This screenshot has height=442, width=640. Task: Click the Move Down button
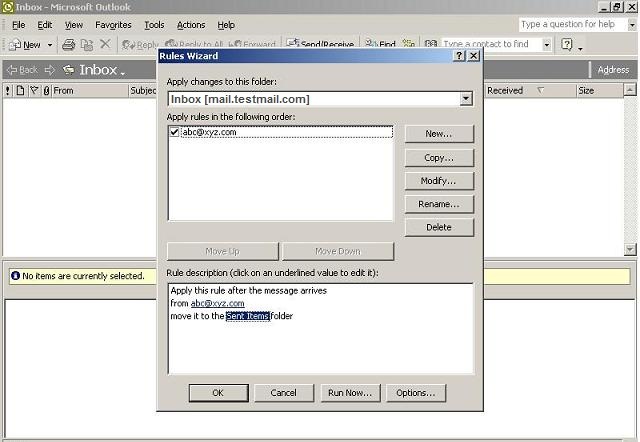[x=338, y=251]
